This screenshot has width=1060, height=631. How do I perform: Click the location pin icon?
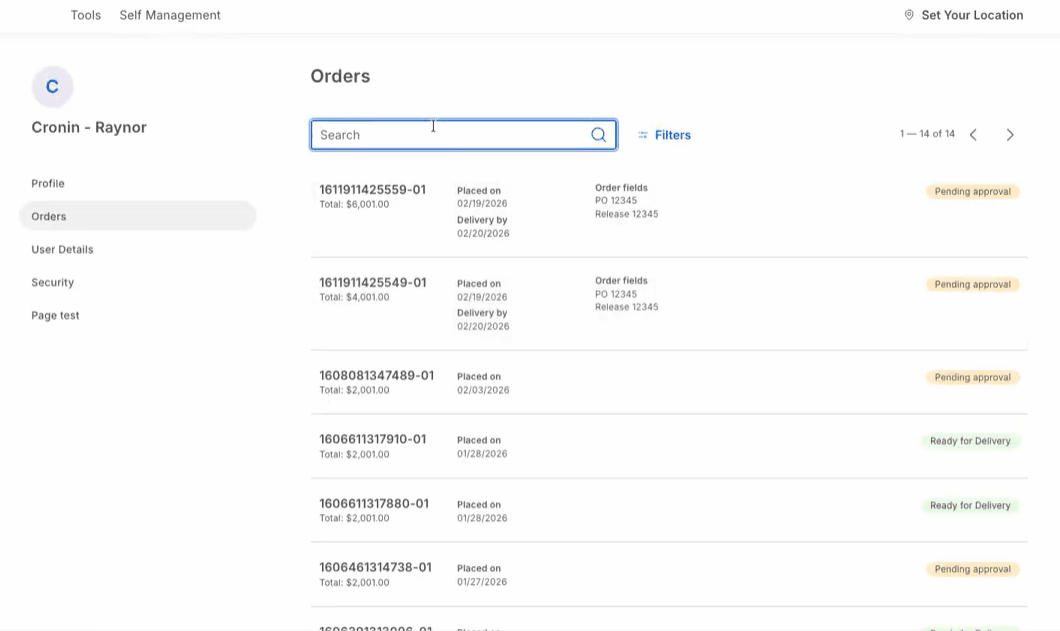pyautogui.click(x=909, y=15)
